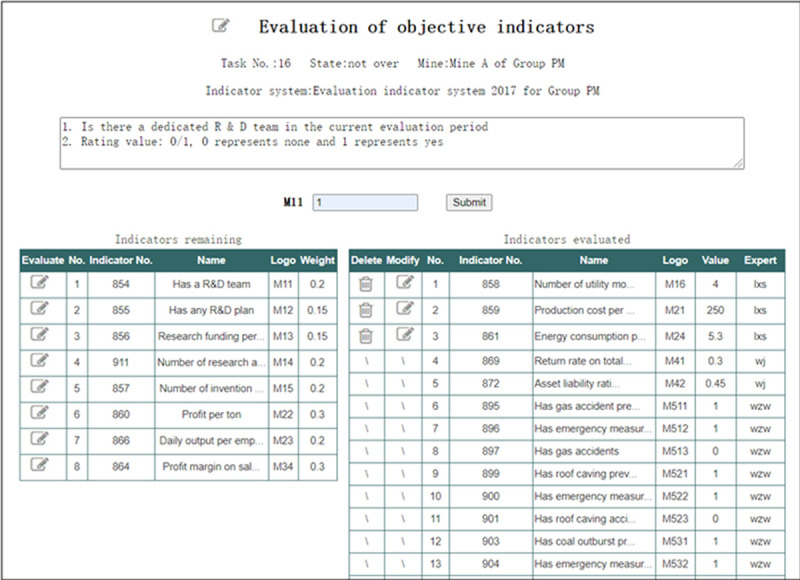Screen dimensions: 800x580
Task: Select the 'Return rate on total' row cell
Action: [593, 362]
